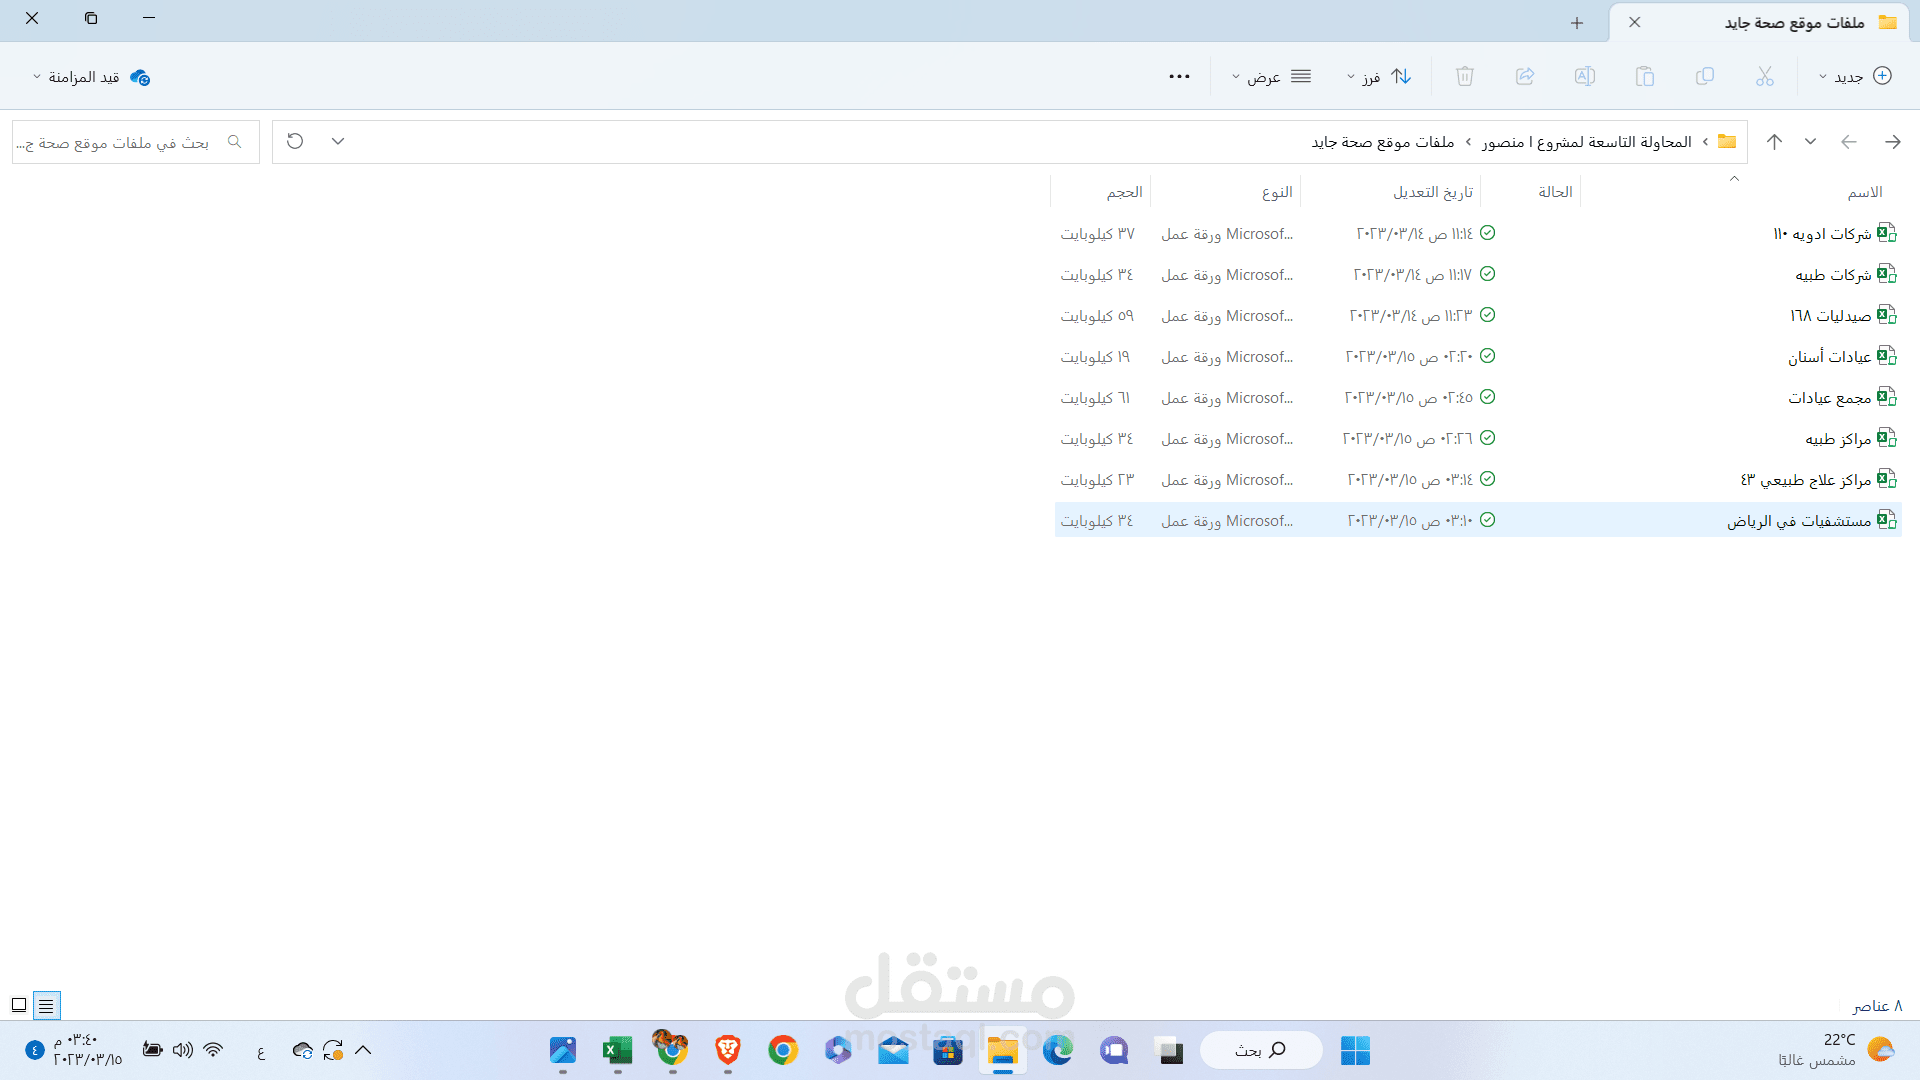Select the صيدليات ١٦٨ Excel file
This screenshot has height=1080, width=1920.
point(1829,315)
